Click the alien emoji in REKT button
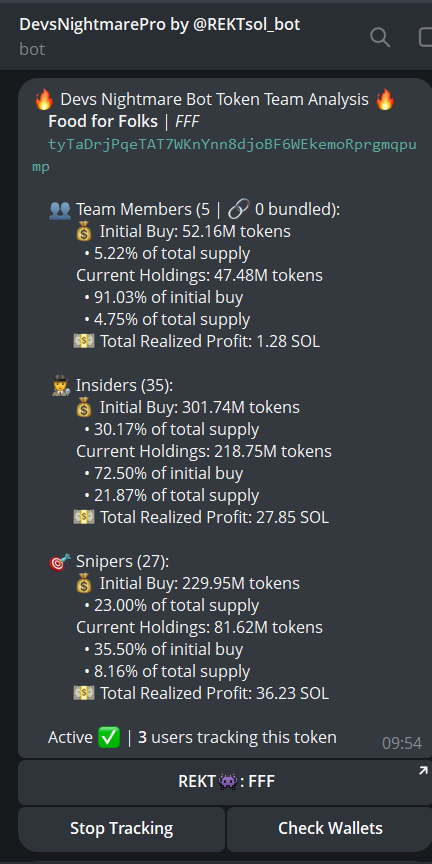The image size is (432, 864). [228, 782]
